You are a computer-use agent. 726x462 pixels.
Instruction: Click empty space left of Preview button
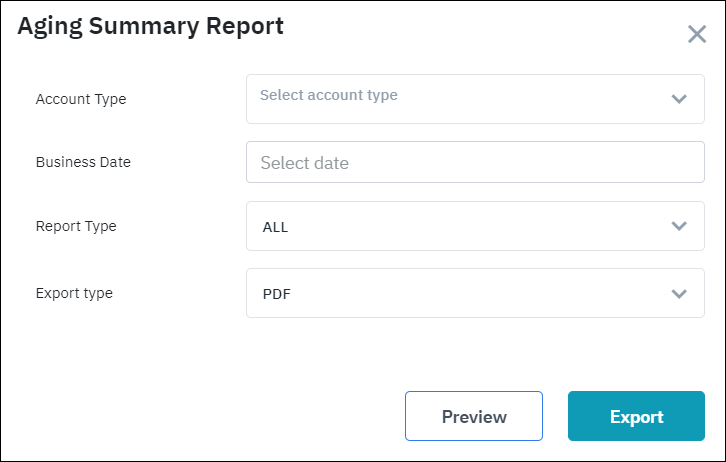200,416
